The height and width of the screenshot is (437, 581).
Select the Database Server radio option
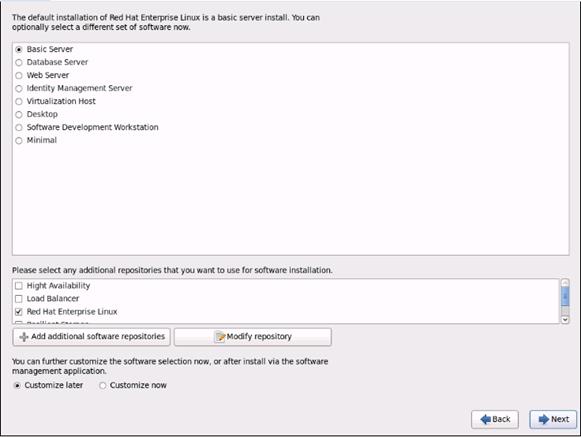[19, 62]
